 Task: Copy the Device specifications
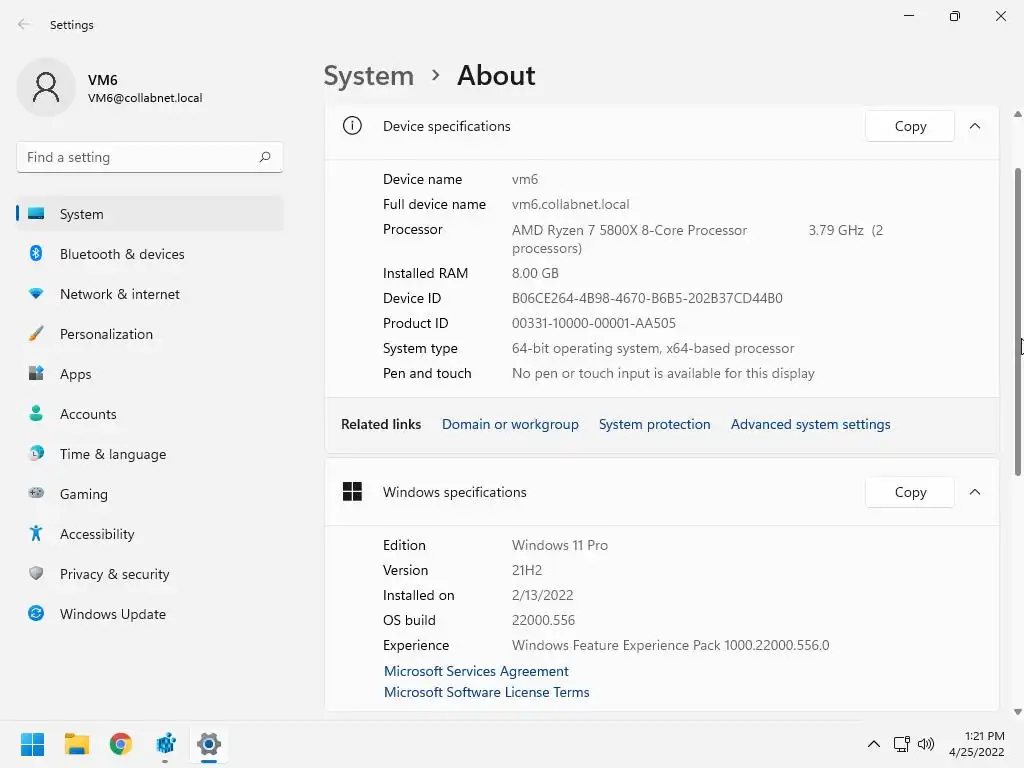click(x=910, y=126)
